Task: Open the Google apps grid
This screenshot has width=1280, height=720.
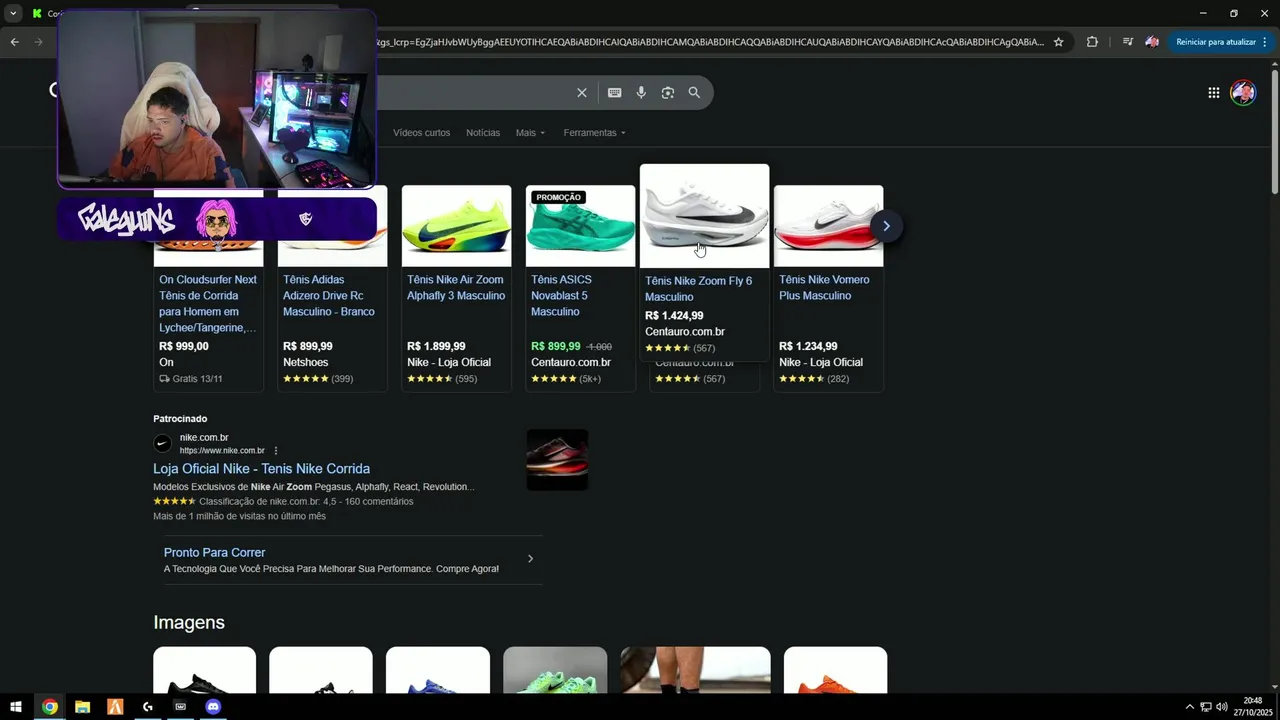Action: point(1213,93)
